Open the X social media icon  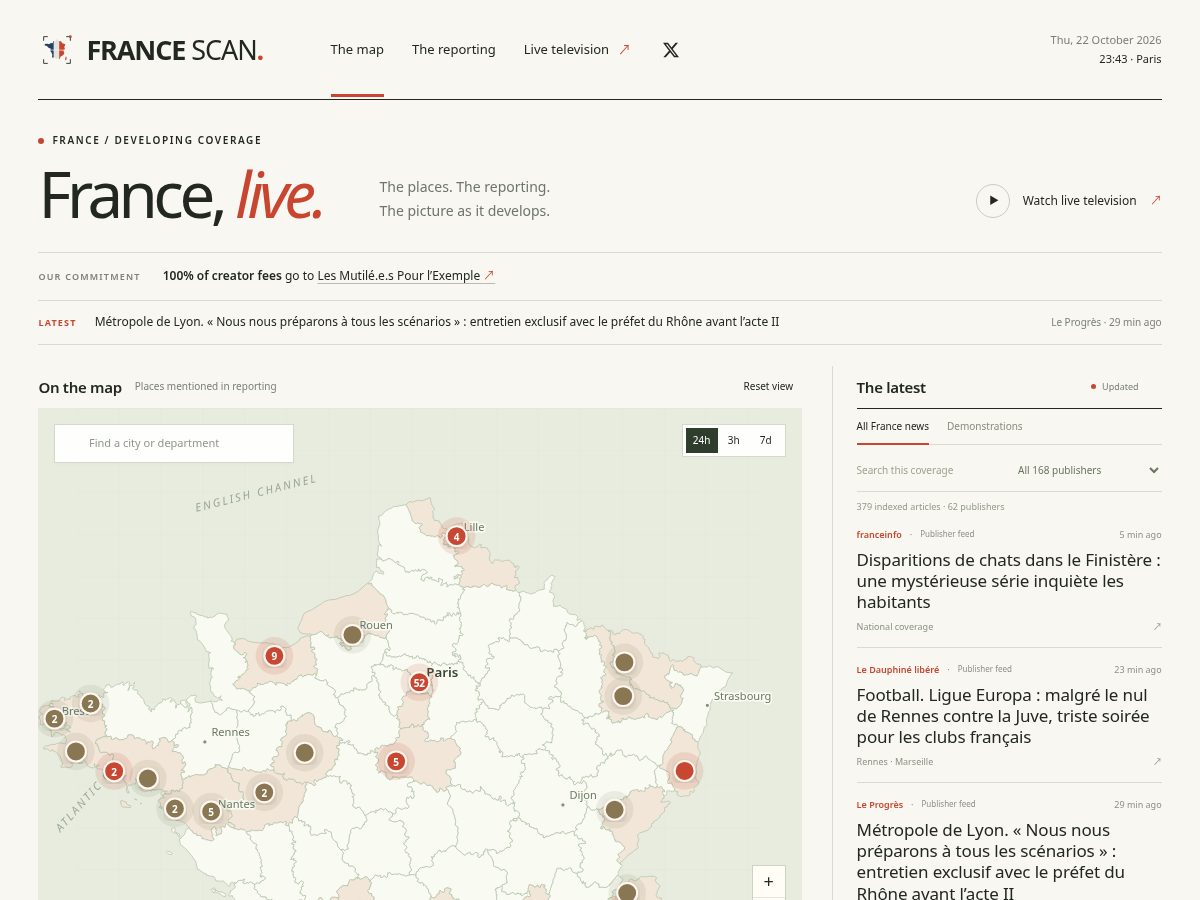pyautogui.click(x=671, y=50)
